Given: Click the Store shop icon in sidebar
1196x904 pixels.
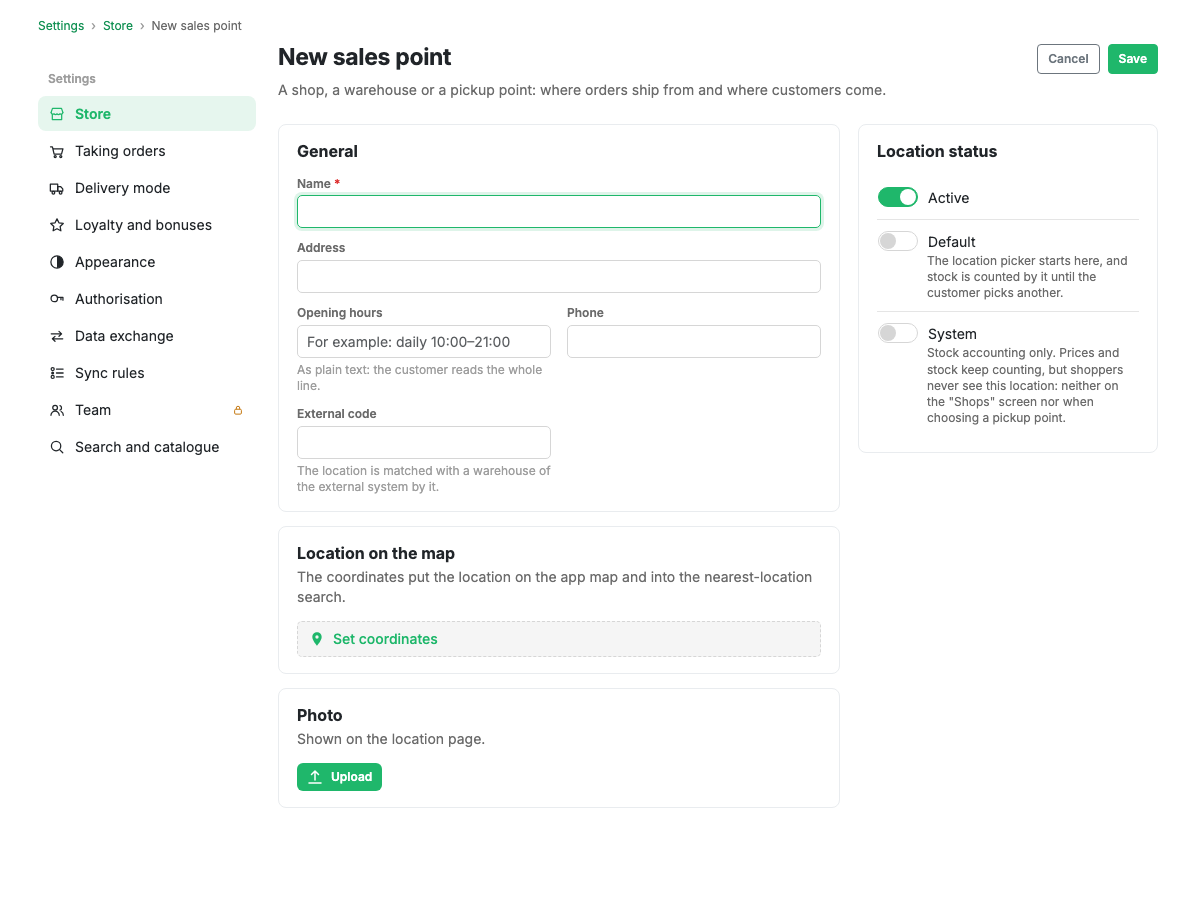Looking at the screenshot, I should point(57,114).
